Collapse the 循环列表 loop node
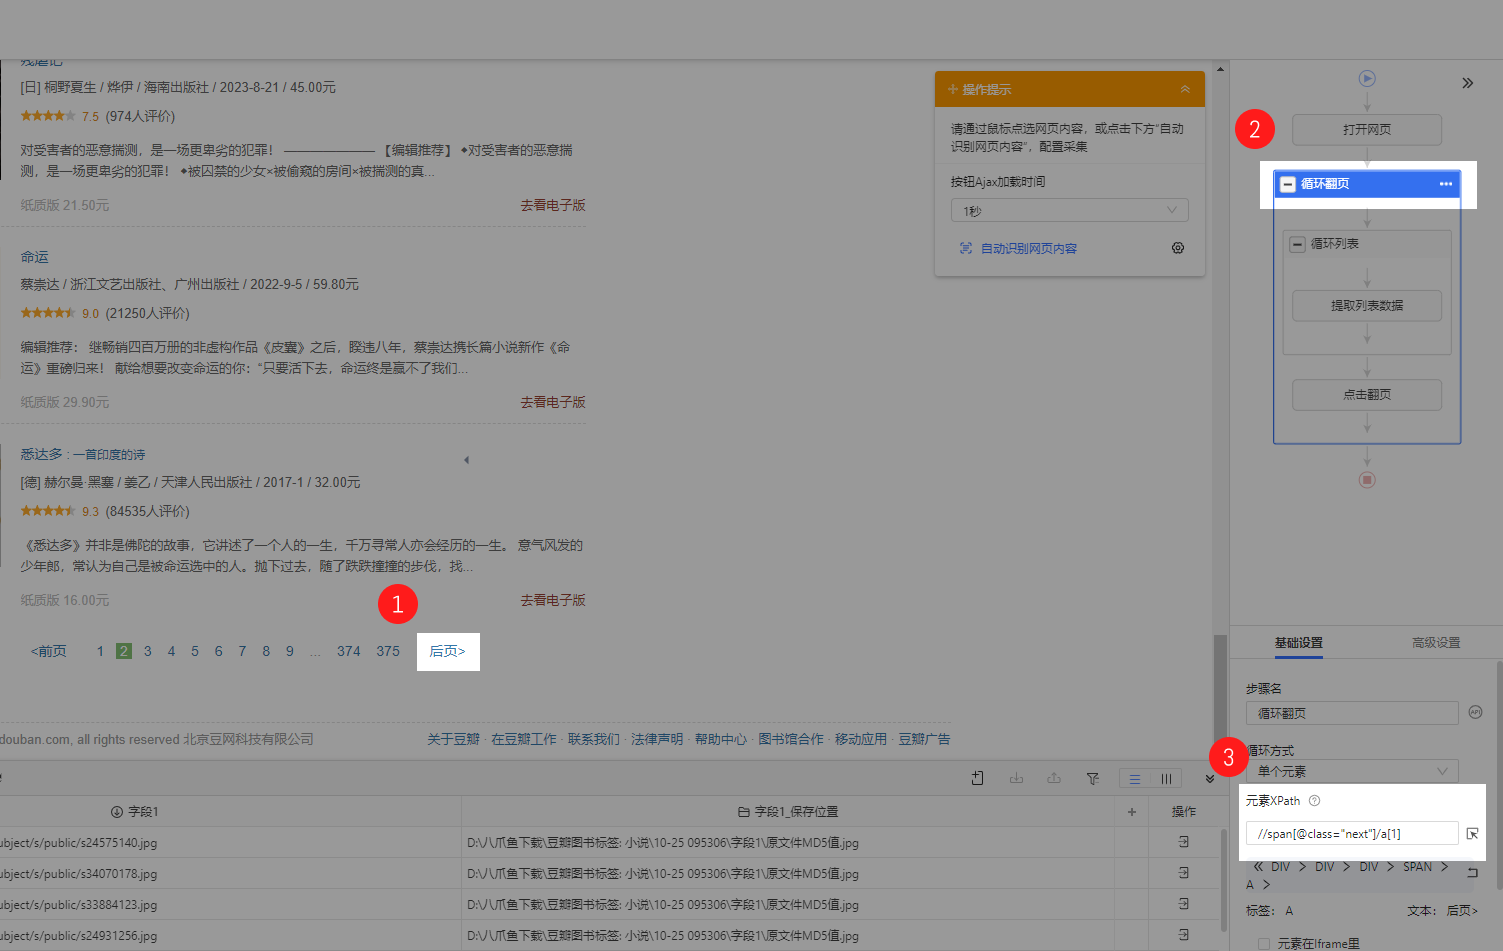Screen dimensions: 1503x951 click(x=1298, y=244)
